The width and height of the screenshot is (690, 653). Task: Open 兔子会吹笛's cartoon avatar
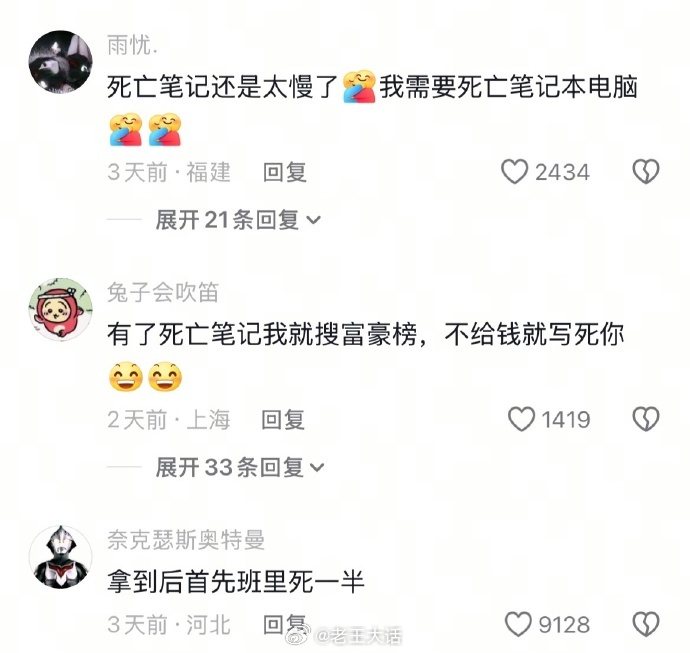tap(61, 309)
